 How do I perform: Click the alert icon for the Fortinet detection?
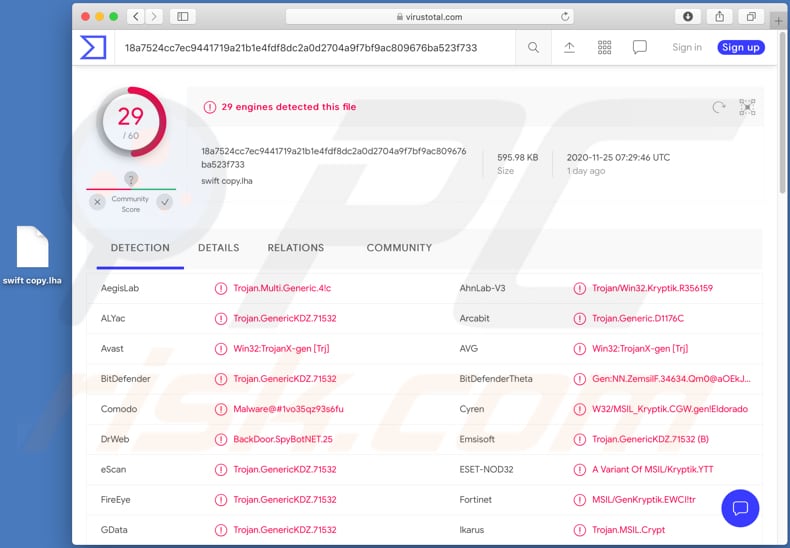tap(579, 500)
